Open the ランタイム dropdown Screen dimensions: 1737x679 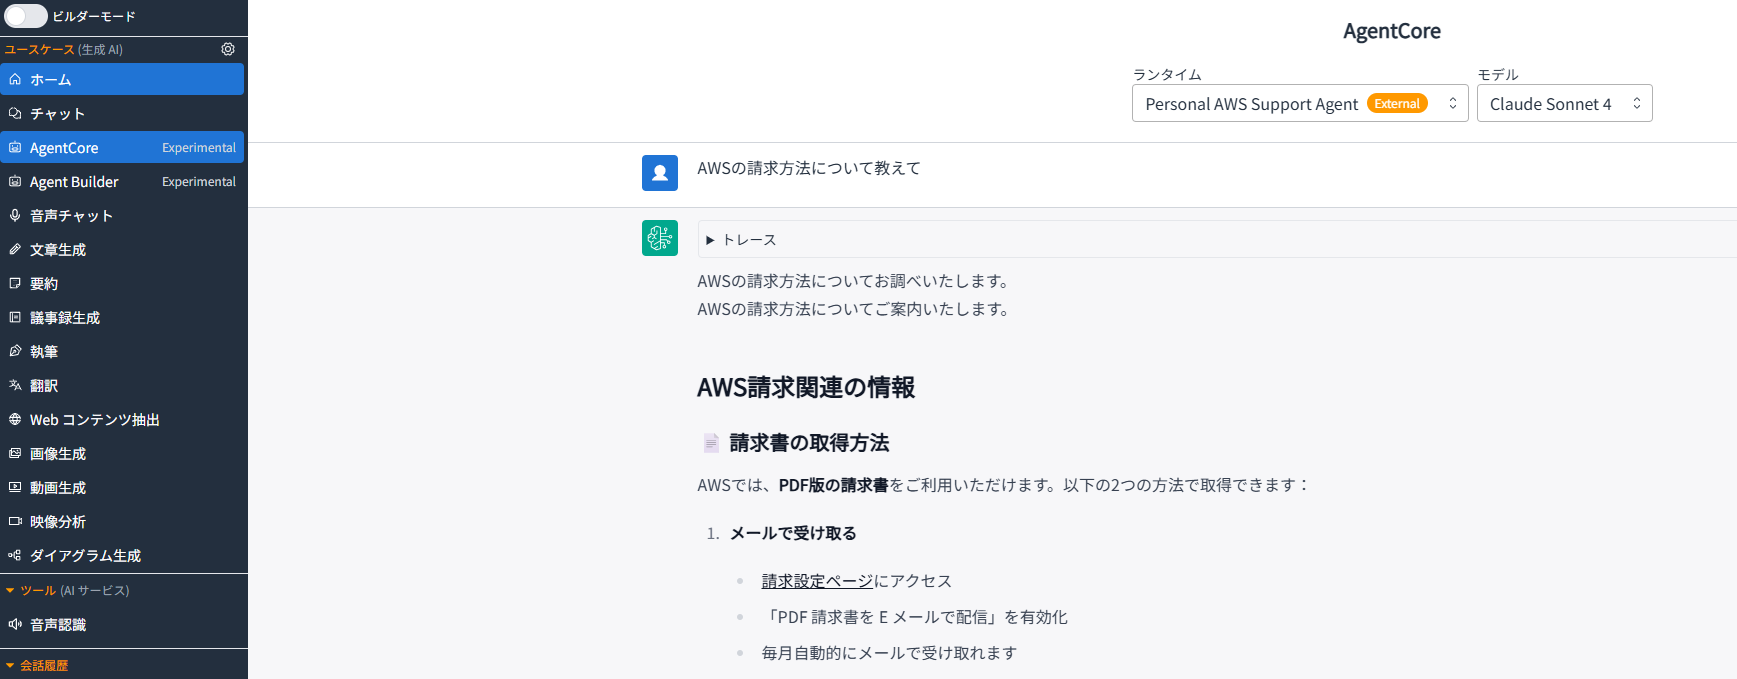coord(1300,103)
